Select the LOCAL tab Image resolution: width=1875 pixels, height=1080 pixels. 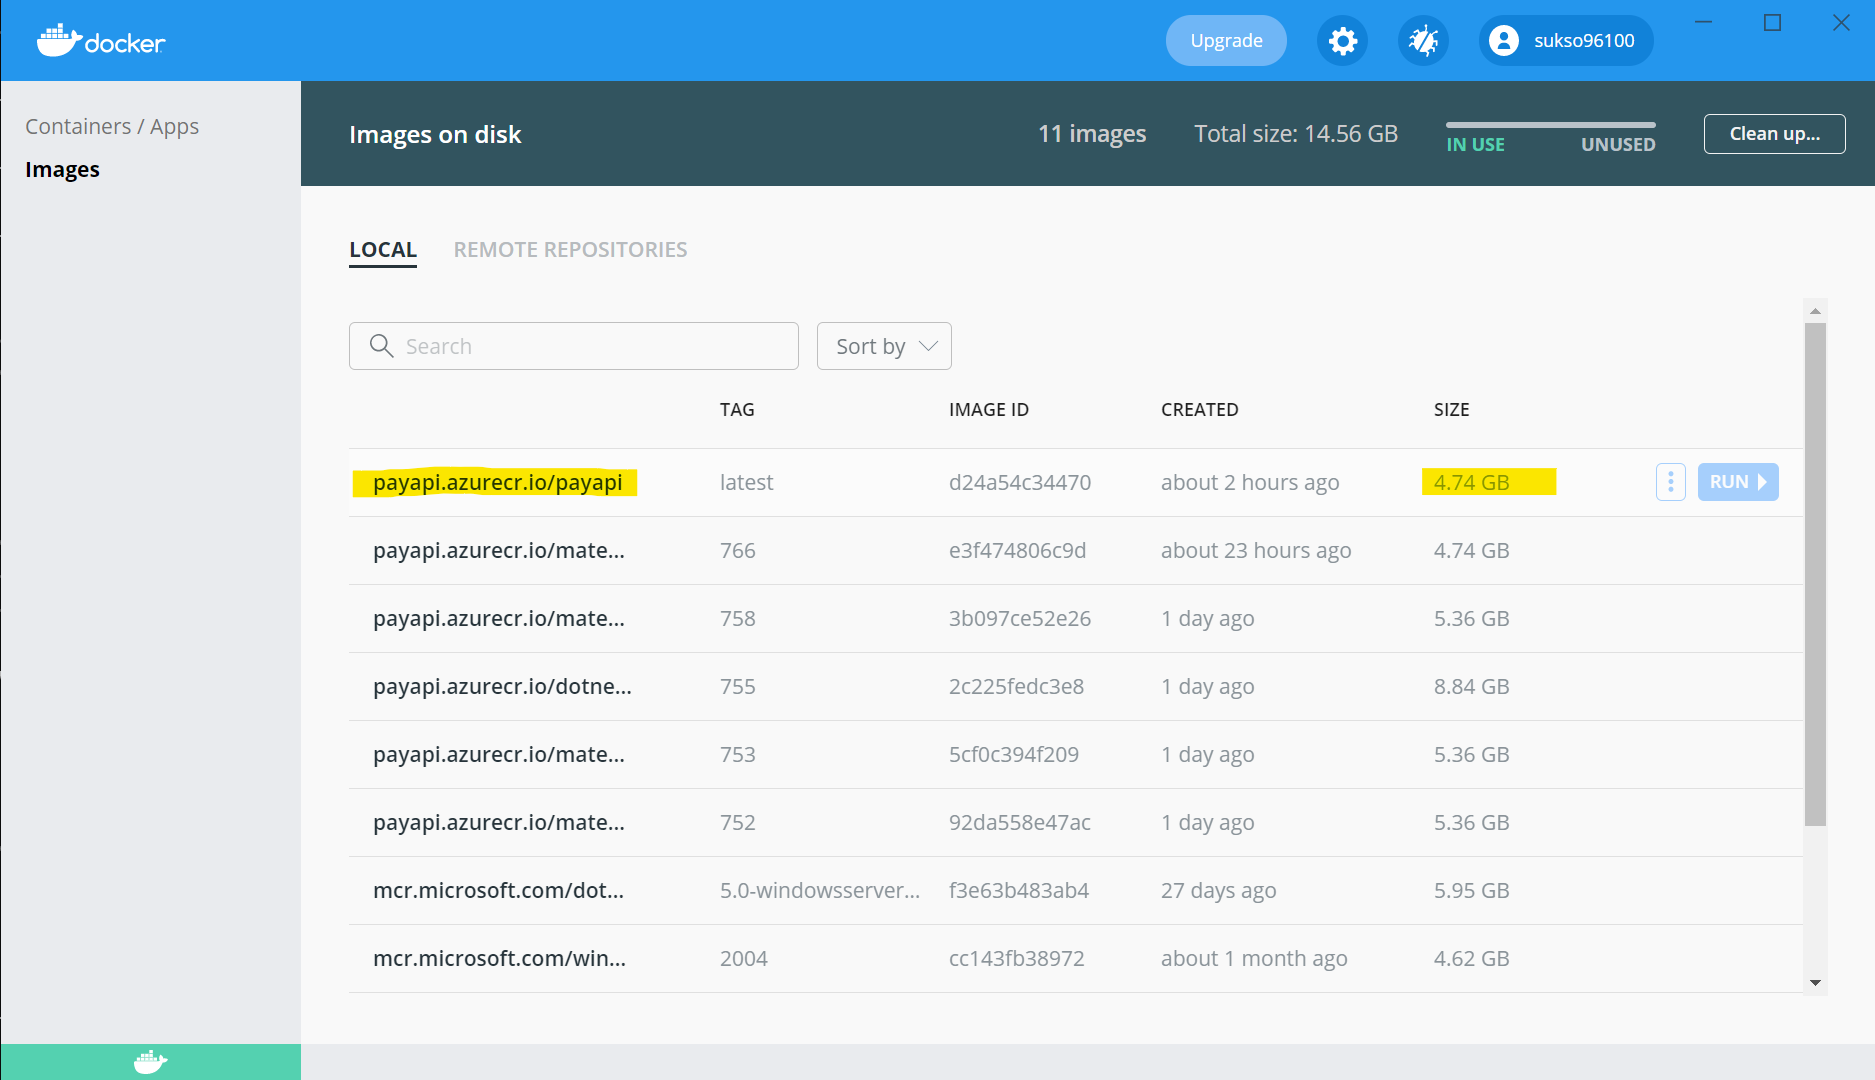pos(383,250)
